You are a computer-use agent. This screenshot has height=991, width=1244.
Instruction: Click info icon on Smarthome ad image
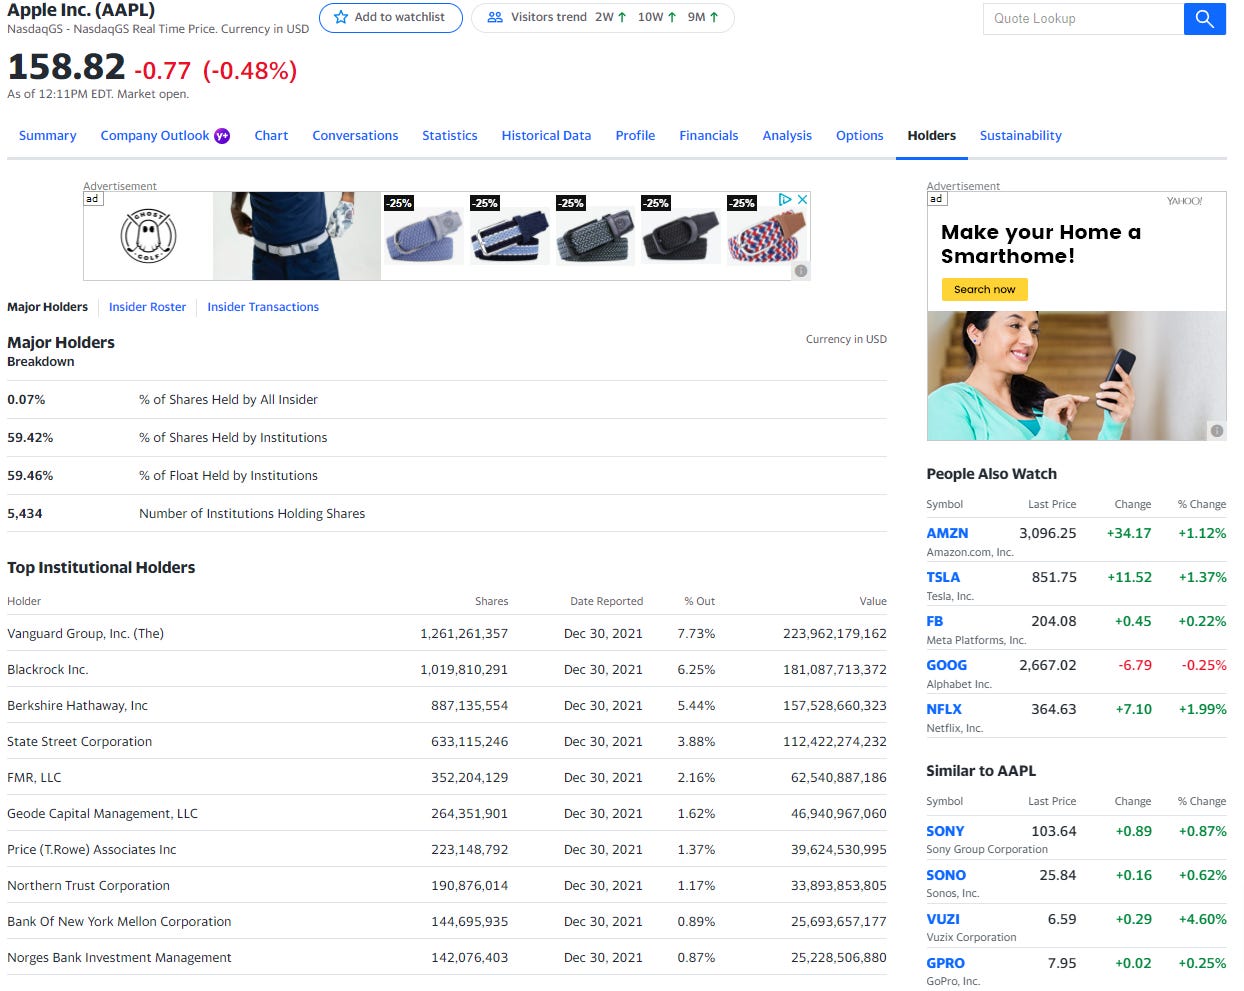(x=1217, y=431)
